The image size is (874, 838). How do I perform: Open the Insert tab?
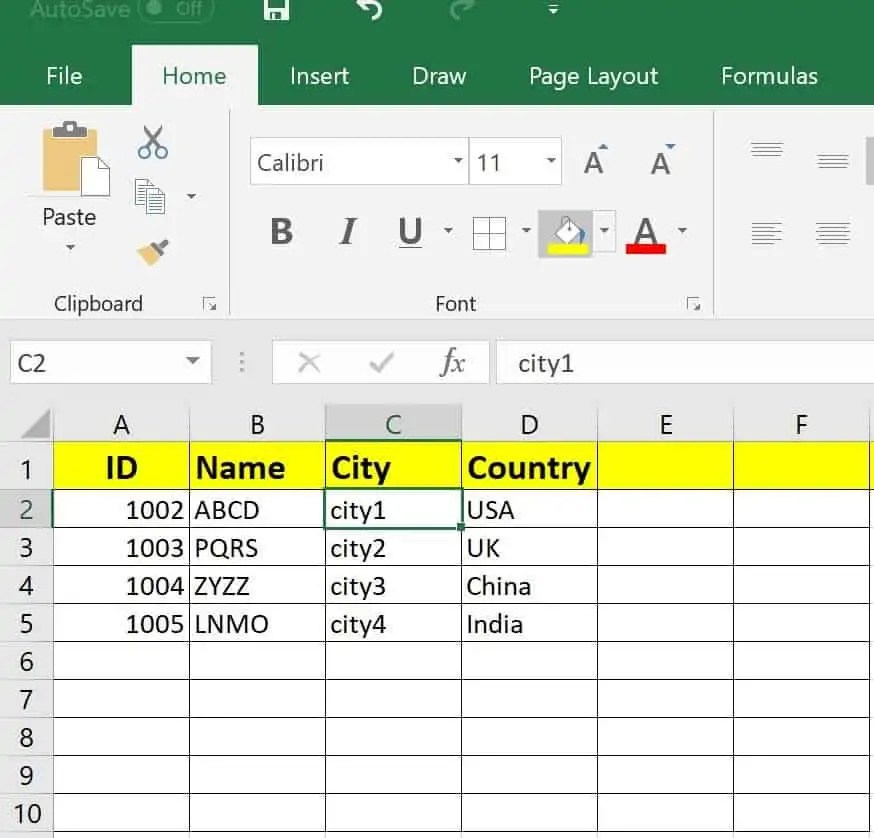319,76
